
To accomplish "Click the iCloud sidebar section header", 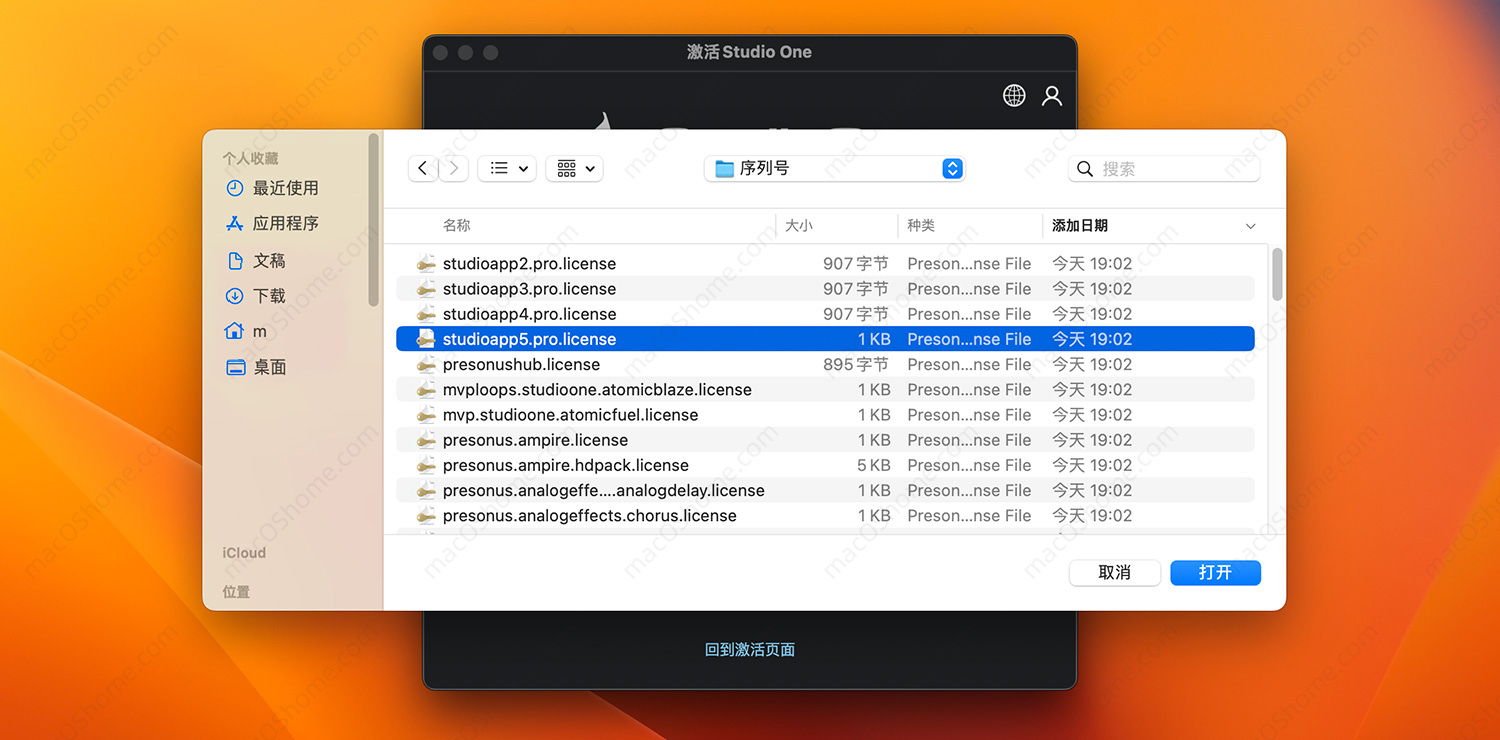I will click(244, 553).
